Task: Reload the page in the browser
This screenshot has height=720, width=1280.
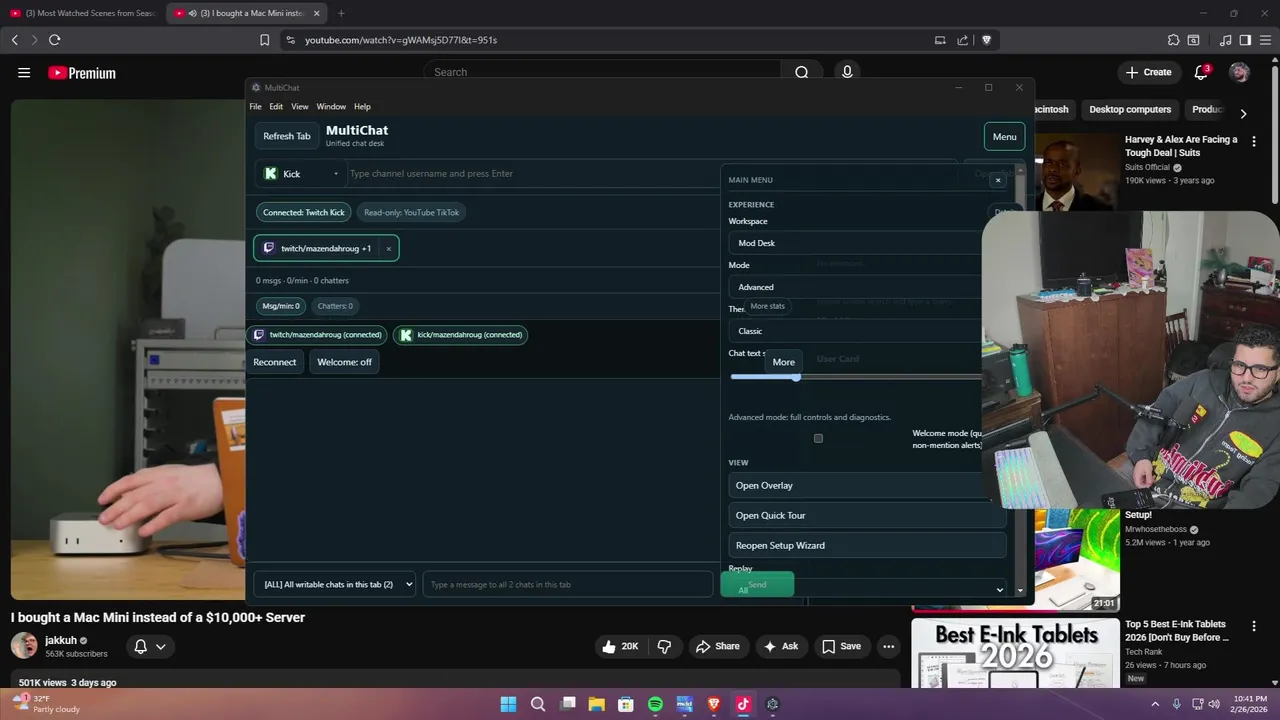Action: click(x=54, y=40)
